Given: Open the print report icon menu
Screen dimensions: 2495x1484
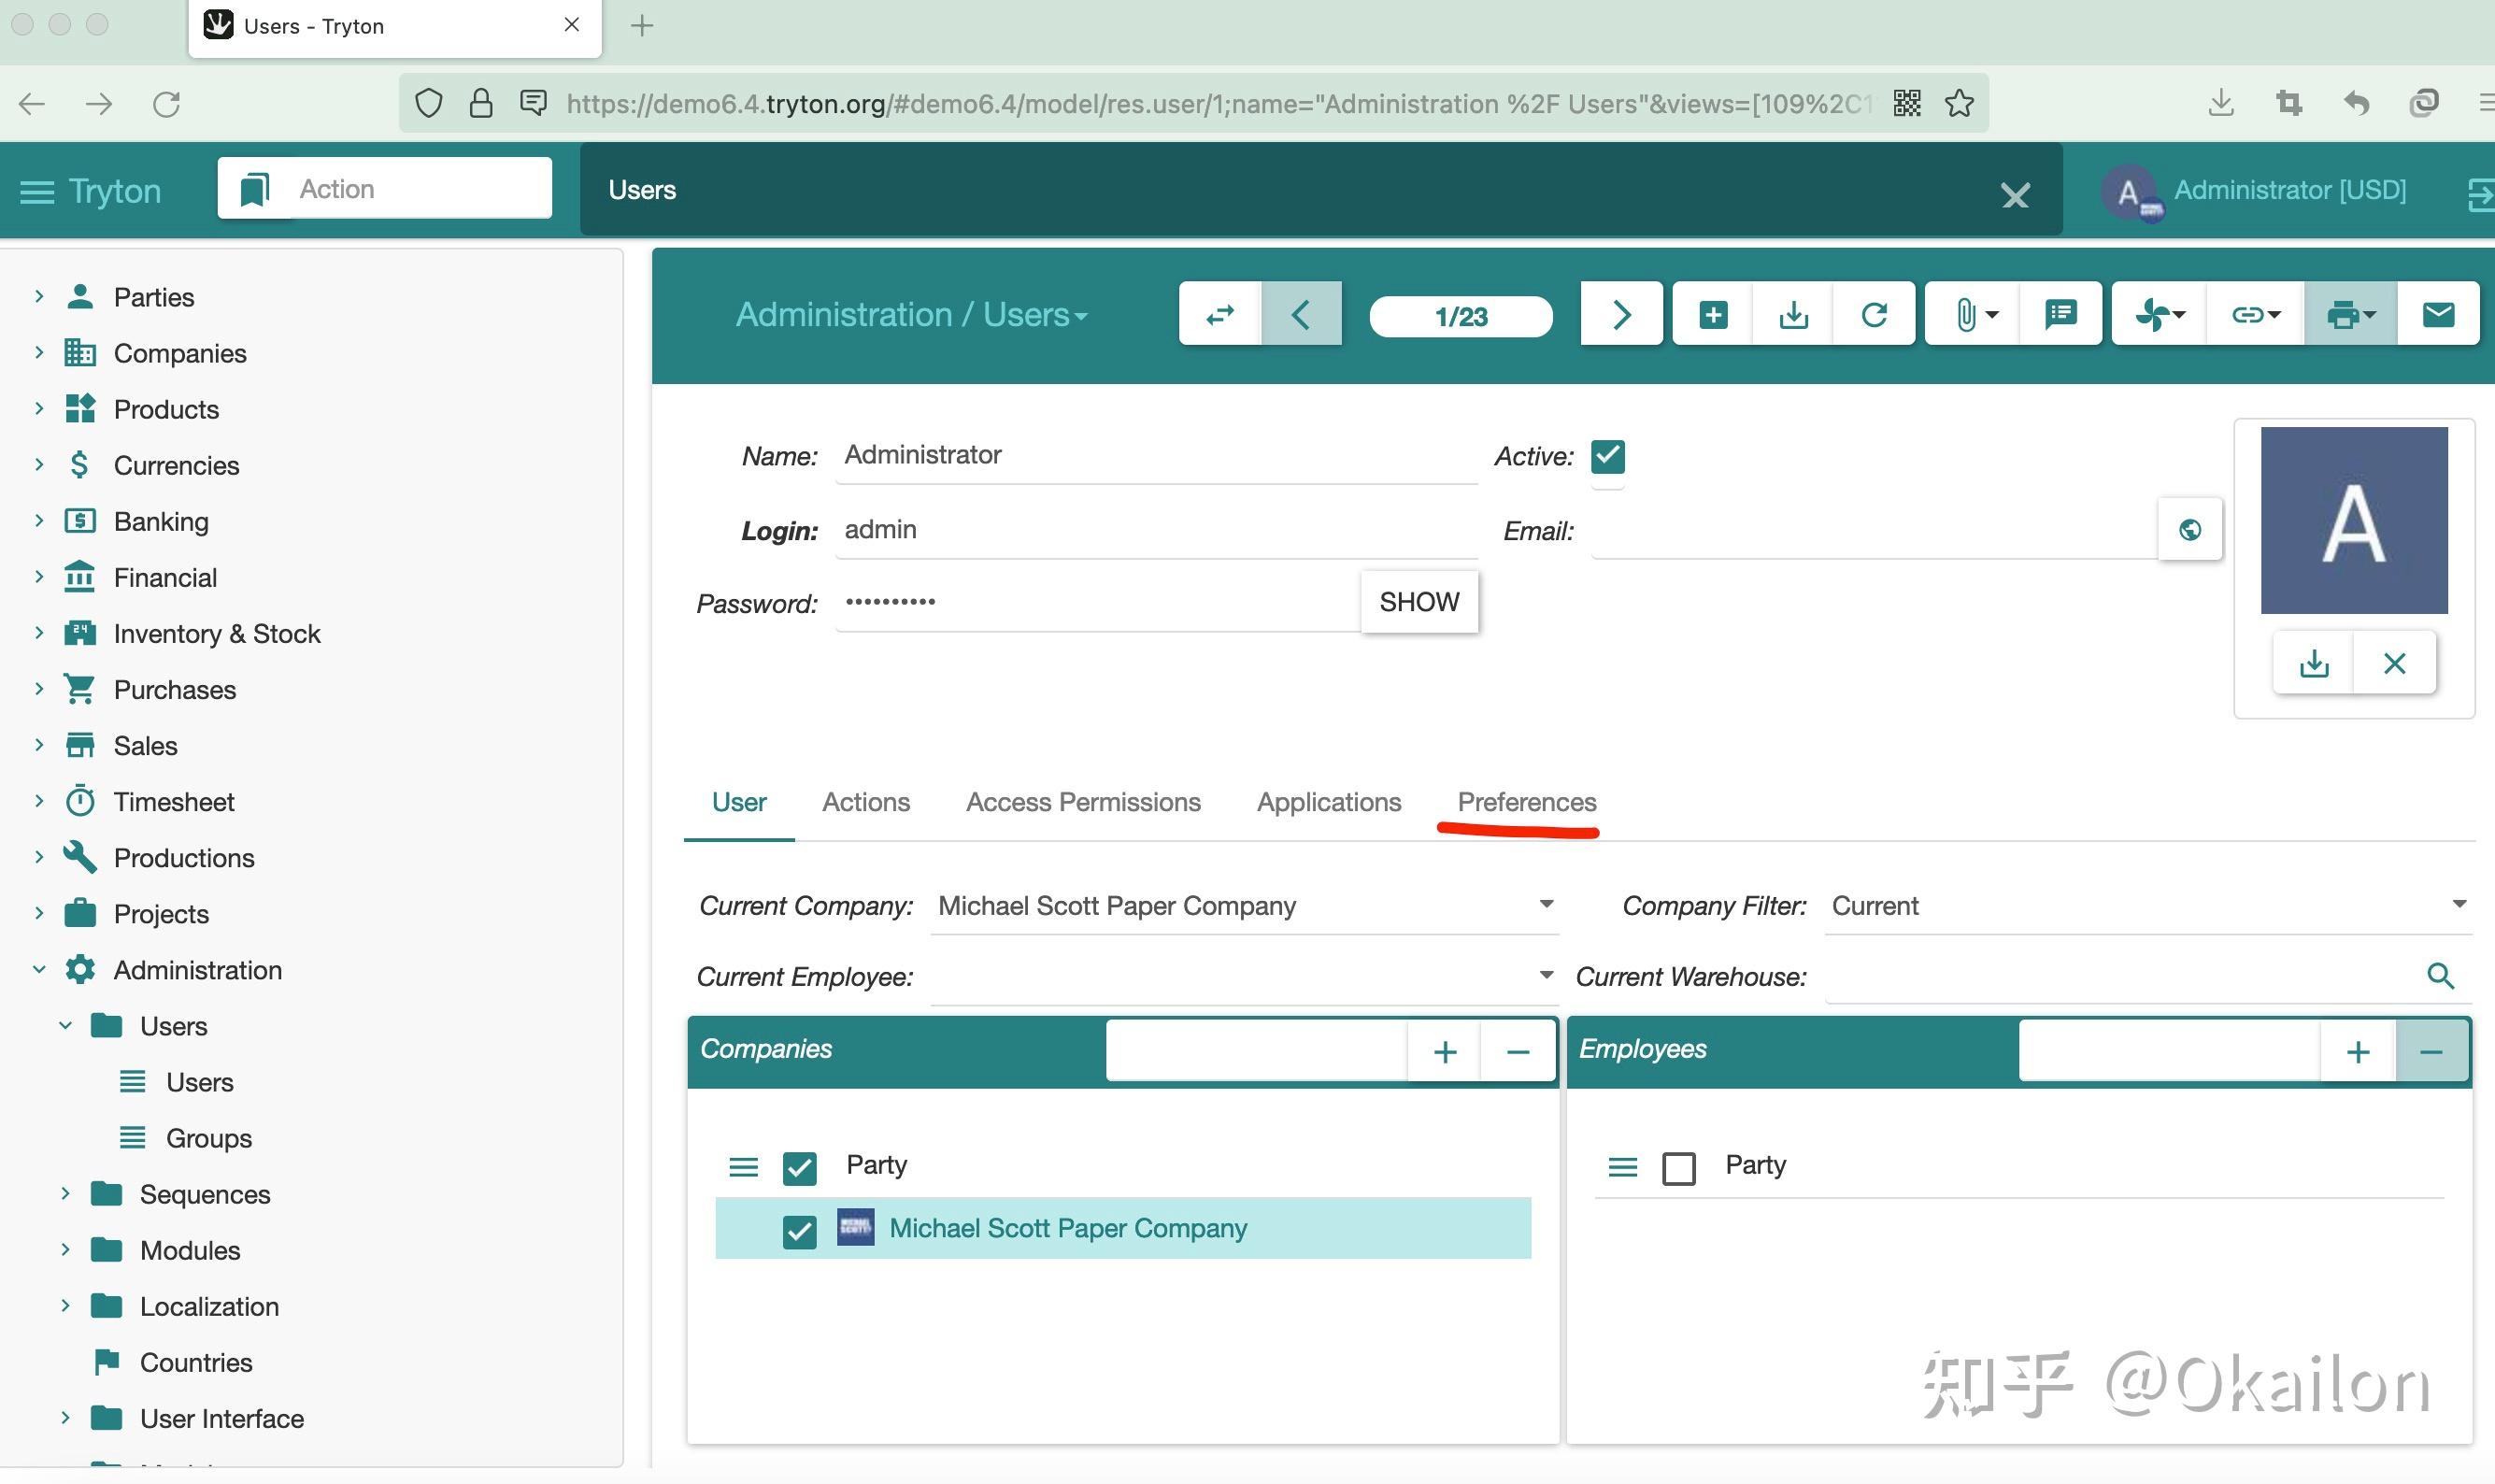Looking at the screenshot, I should (x=2349, y=315).
